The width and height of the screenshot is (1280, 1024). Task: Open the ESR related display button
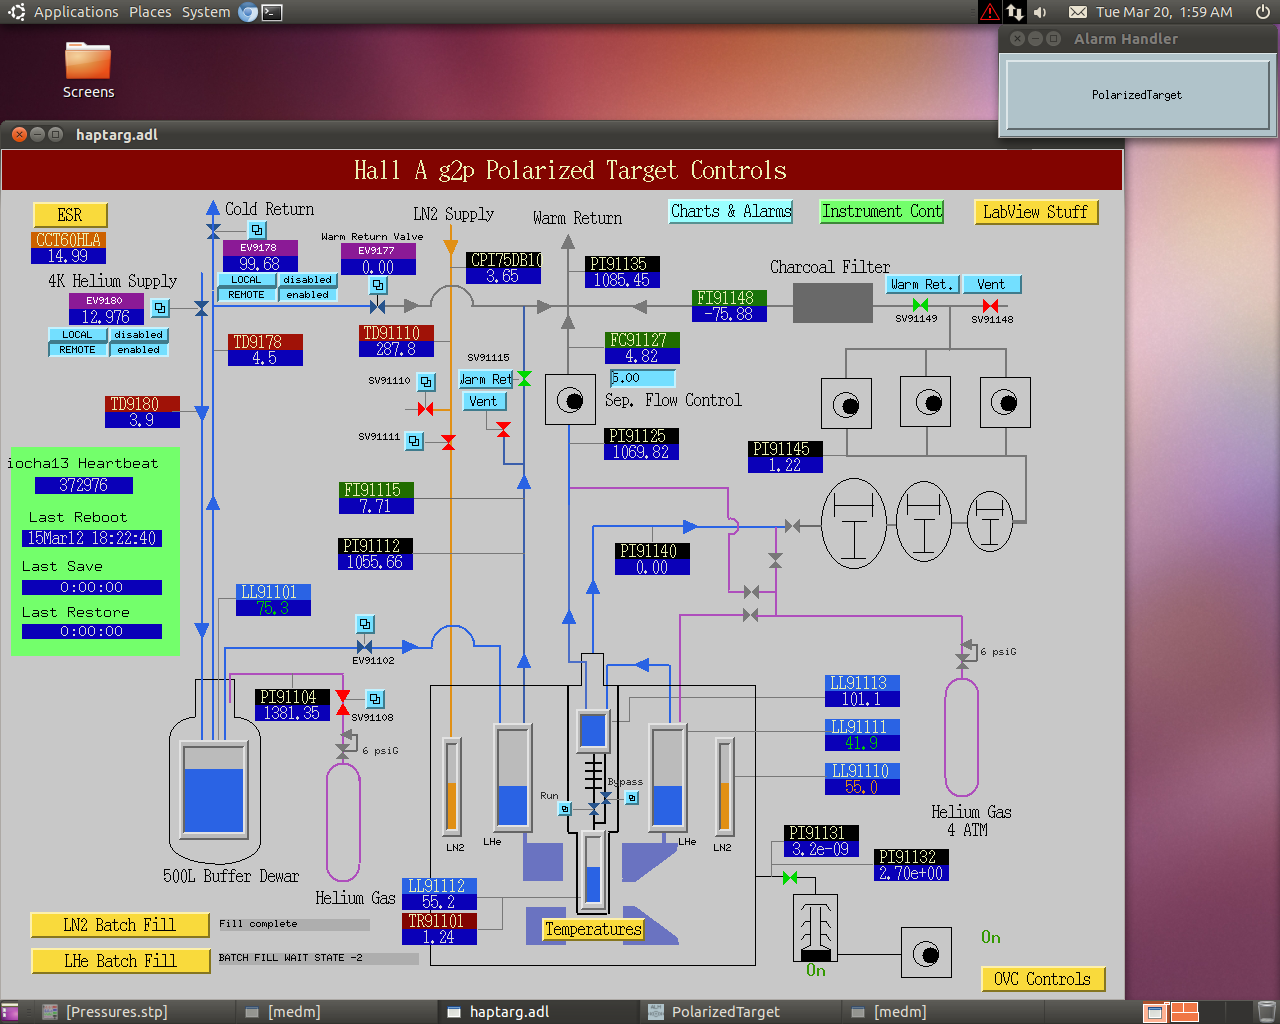pyautogui.click(x=70, y=215)
